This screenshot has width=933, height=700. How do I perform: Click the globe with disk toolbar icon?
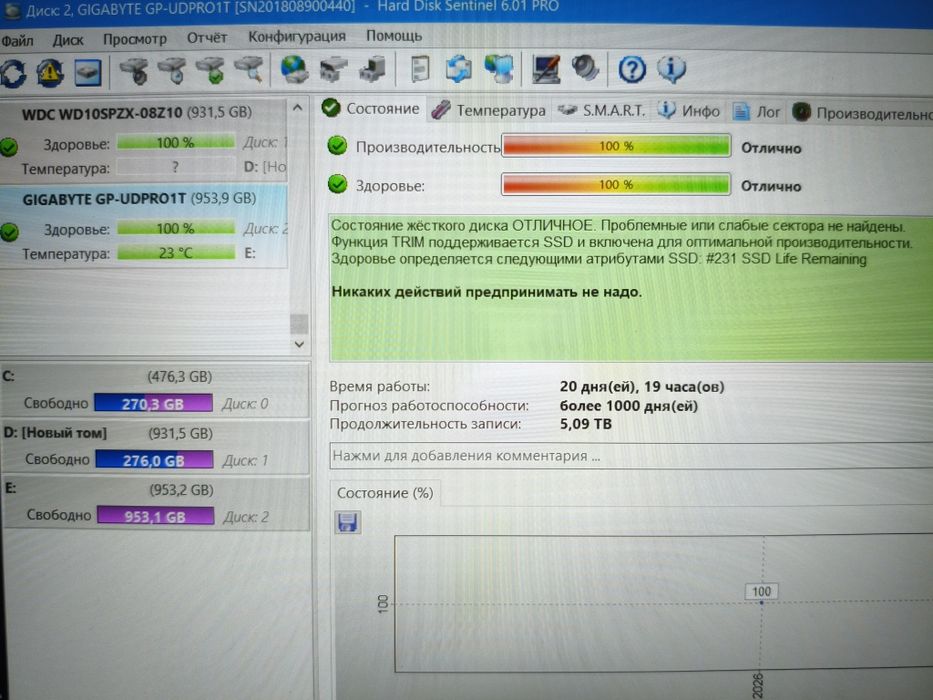[294, 69]
